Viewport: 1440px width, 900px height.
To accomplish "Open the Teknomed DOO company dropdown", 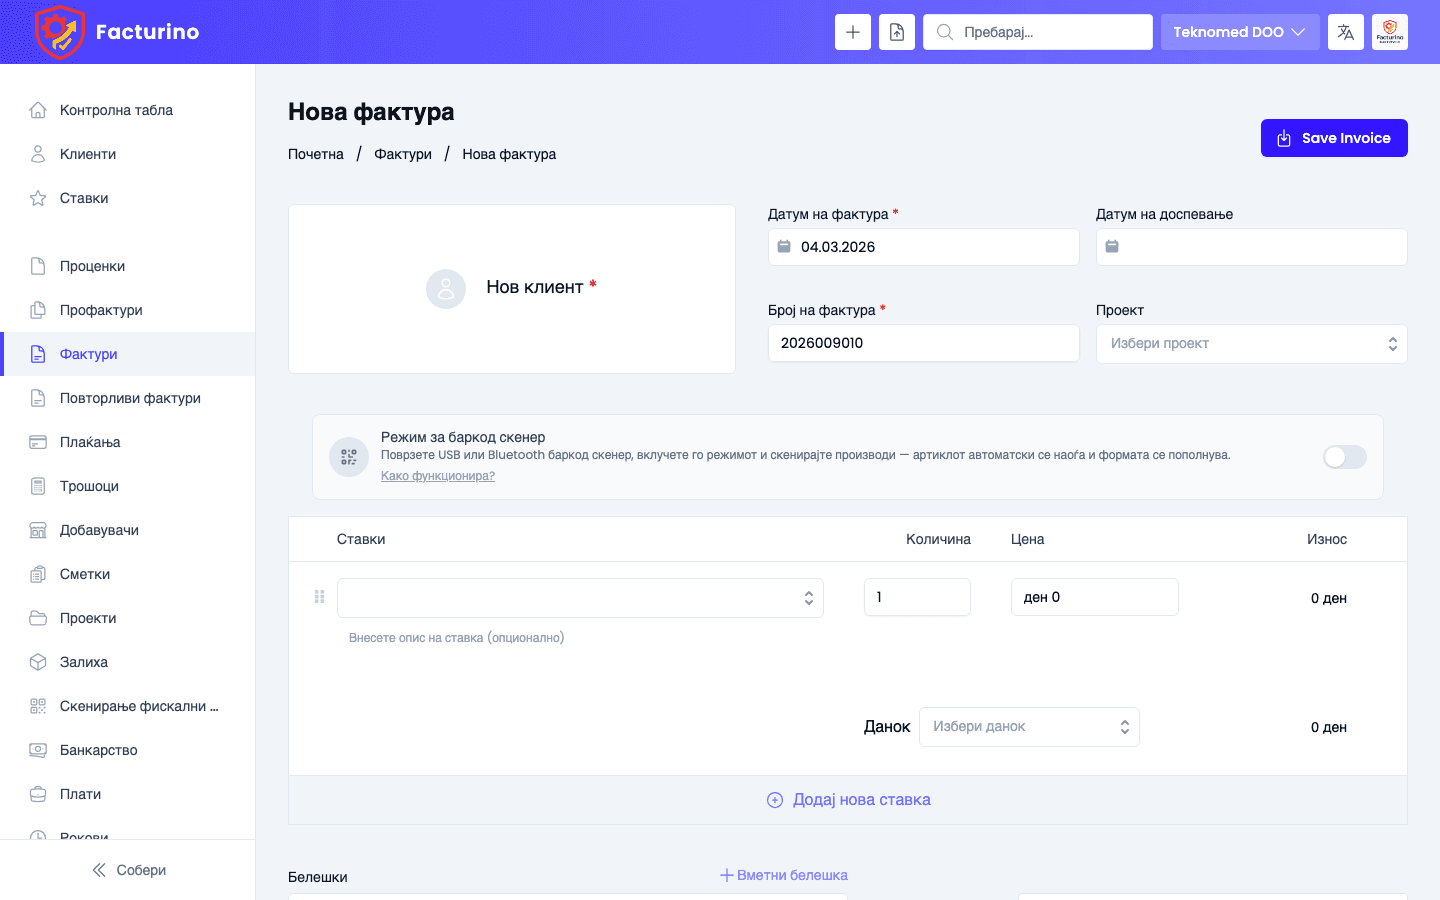I will [x=1239, y=31].
